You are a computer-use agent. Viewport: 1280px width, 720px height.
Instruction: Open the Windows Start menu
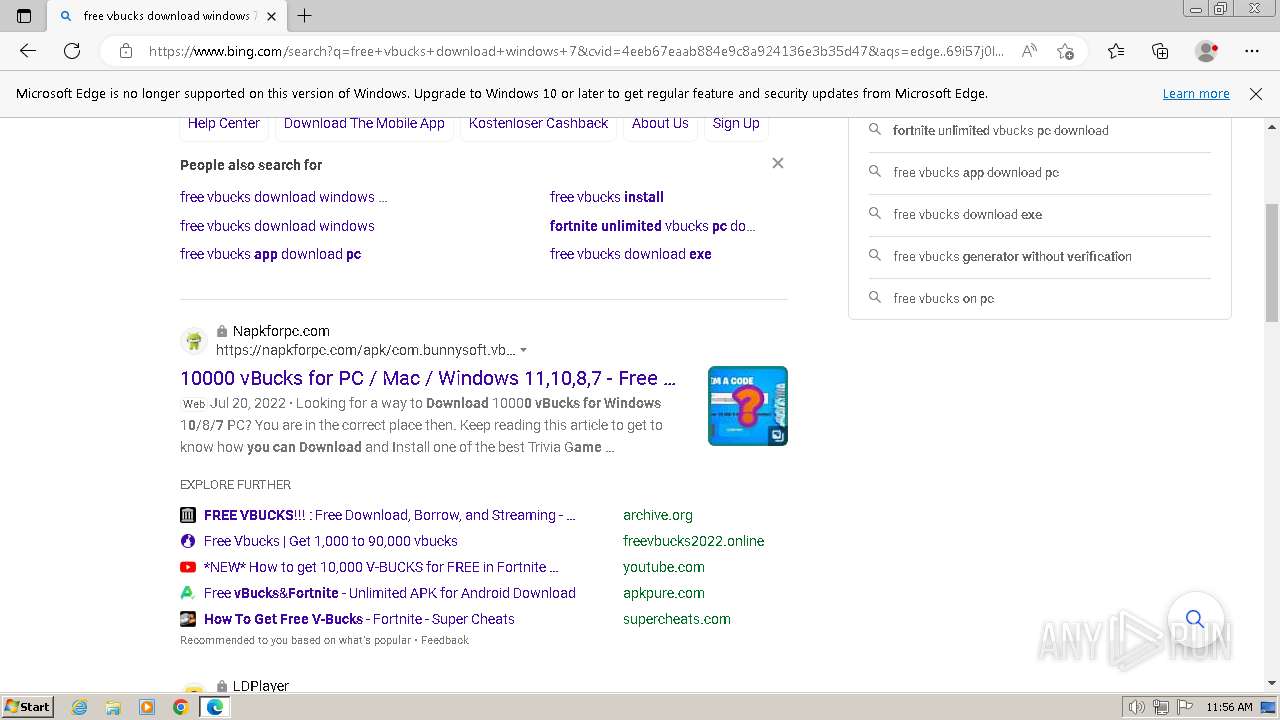[x=28, y=707]
